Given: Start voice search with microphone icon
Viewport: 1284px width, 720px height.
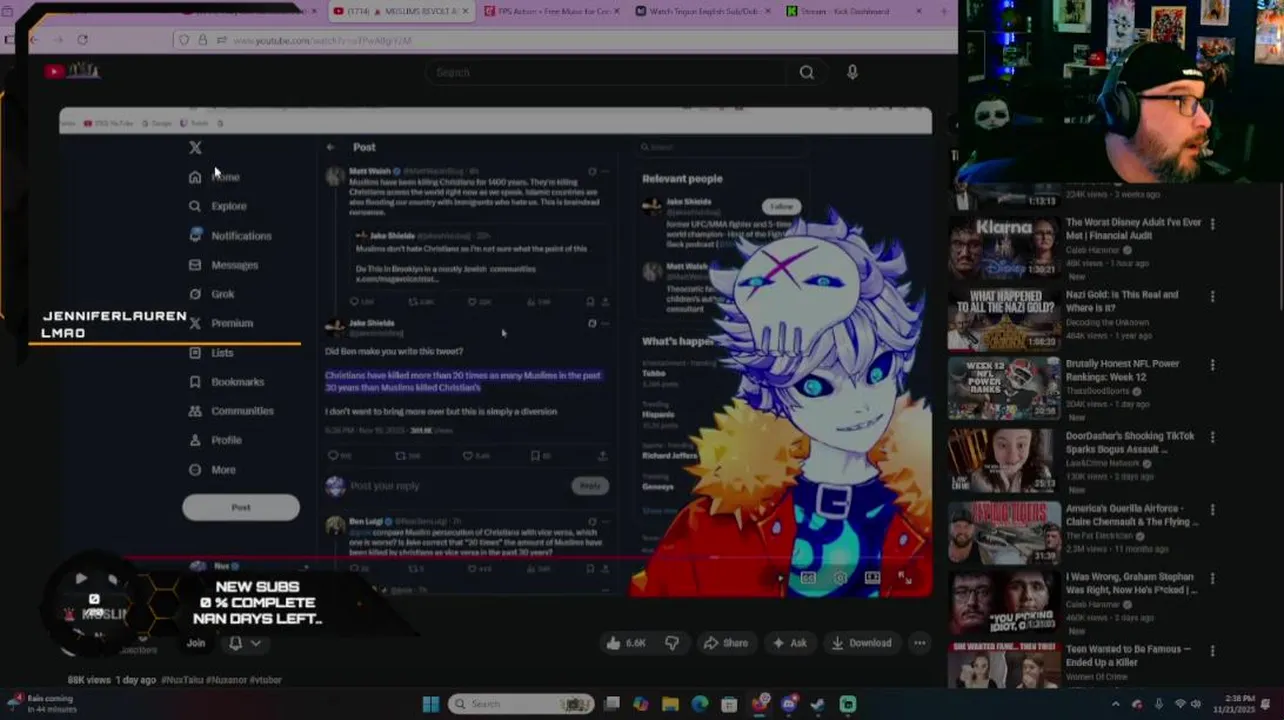Looking at the screenshot, I should click(x=852, y=72).
